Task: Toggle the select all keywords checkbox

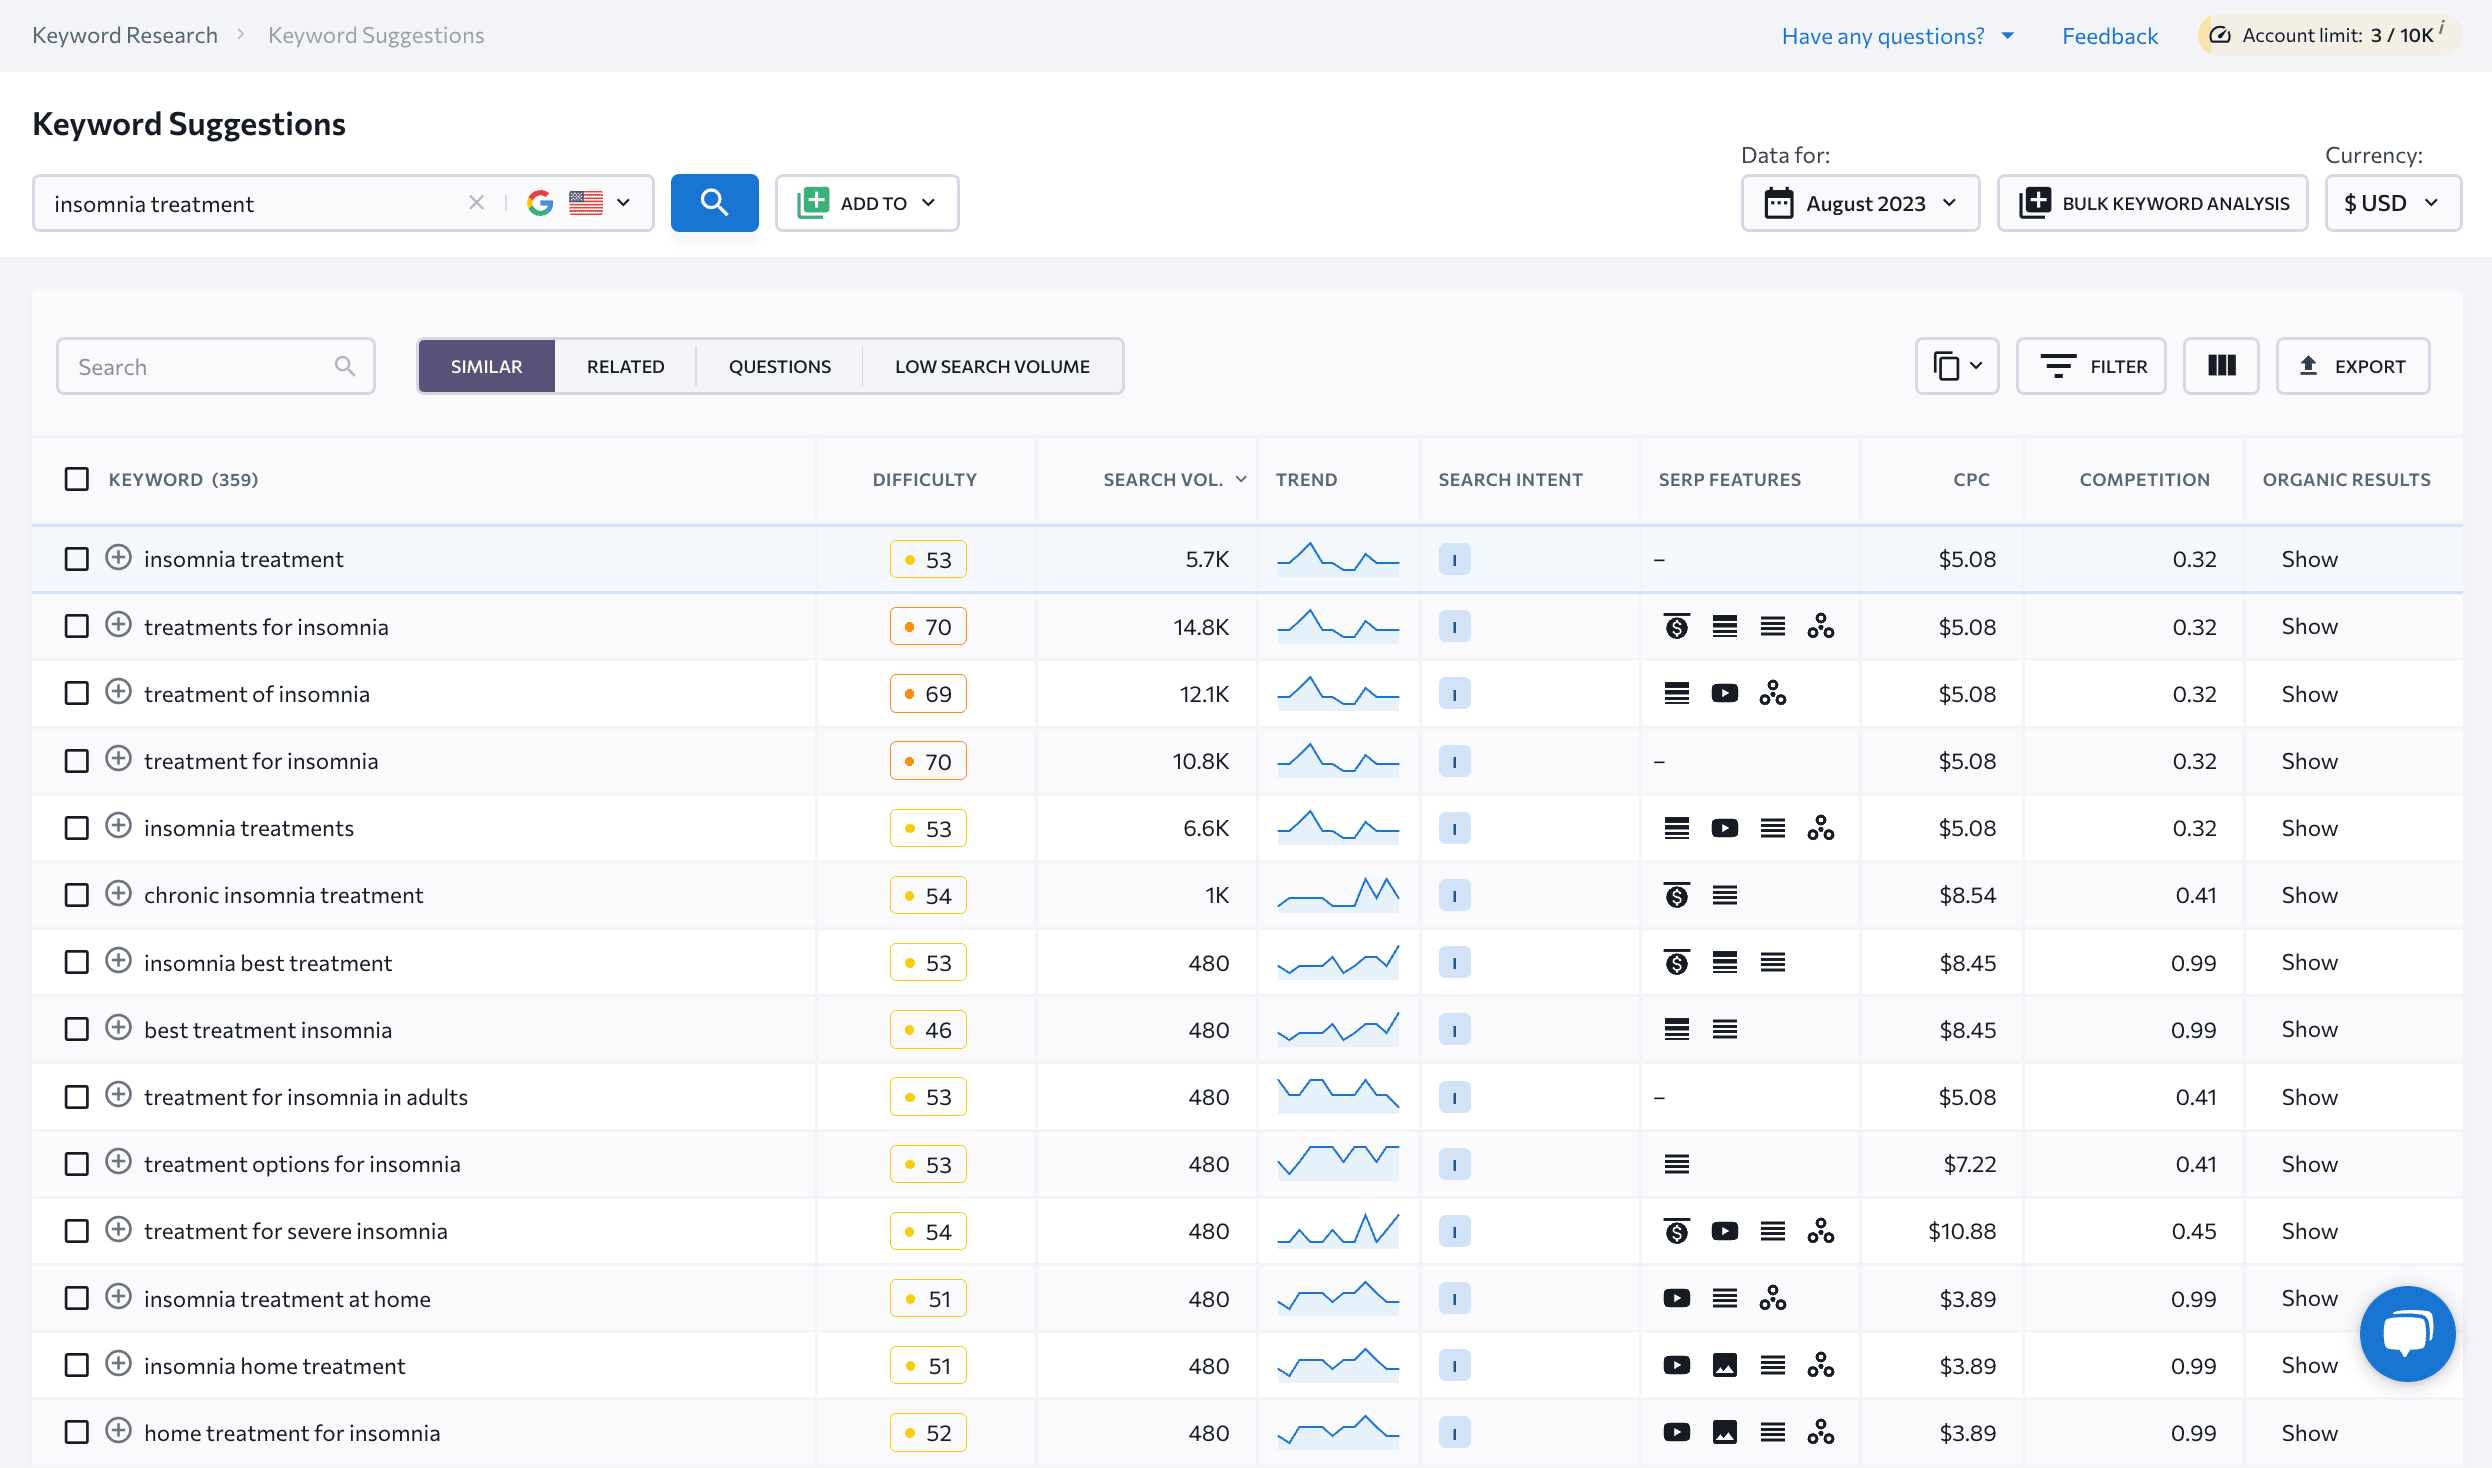Action: click(x=77, y=479)
